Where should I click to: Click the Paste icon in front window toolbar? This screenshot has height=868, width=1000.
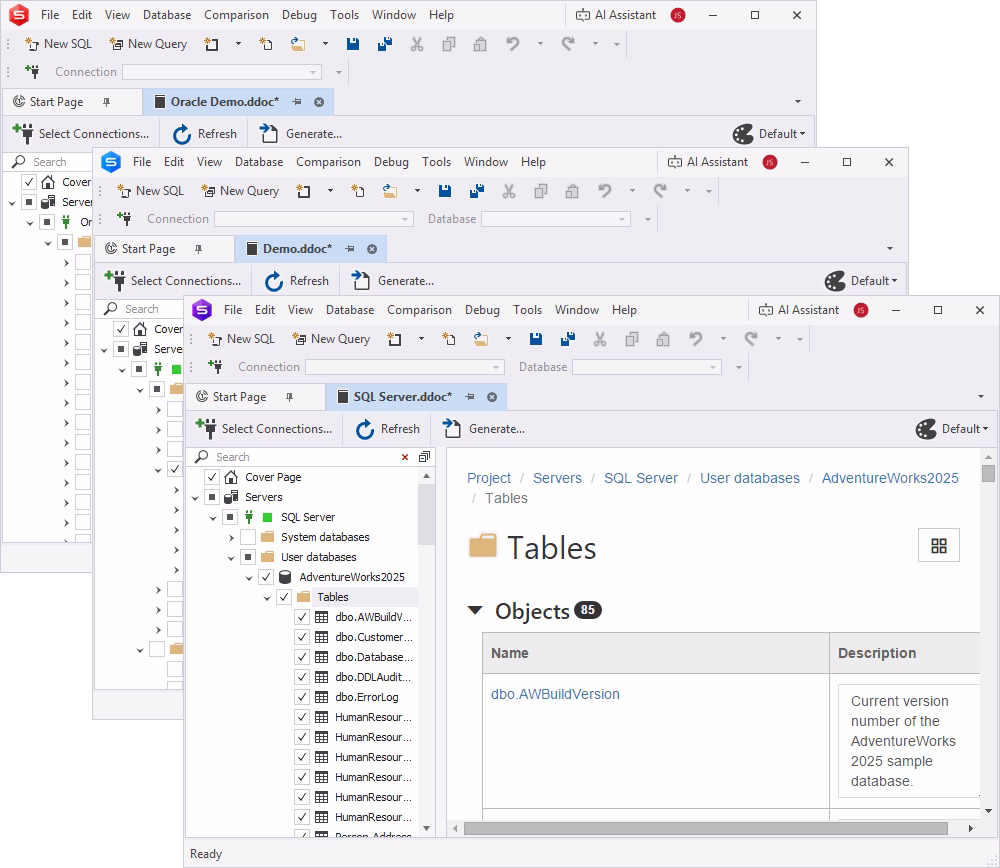point(663,339)
